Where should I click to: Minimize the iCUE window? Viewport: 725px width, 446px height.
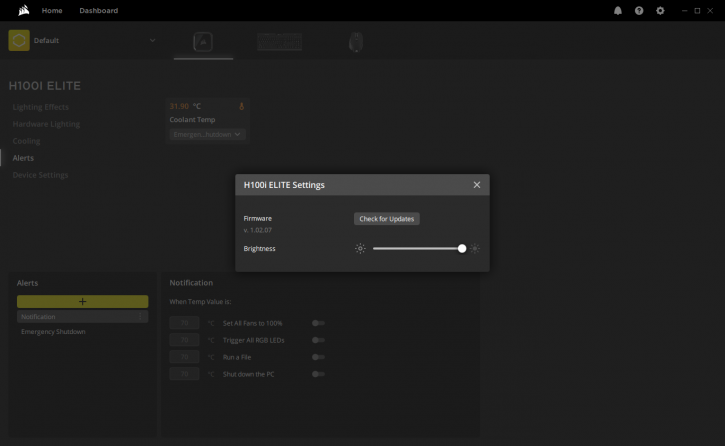tap(684, 11)
